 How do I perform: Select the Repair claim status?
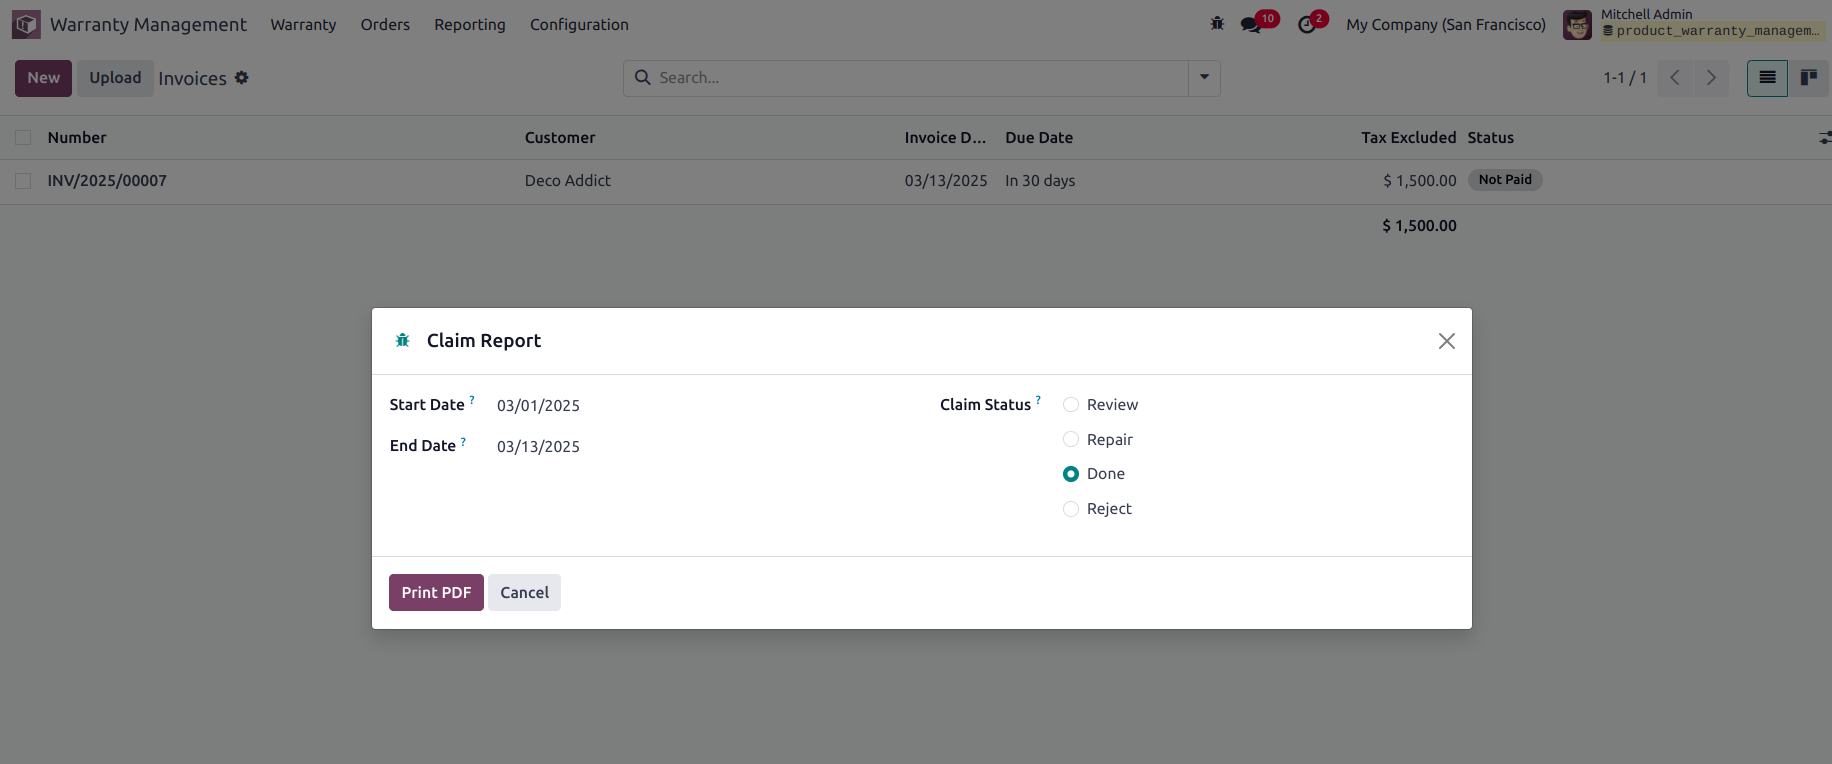pyautogui.click(x=1071, y=440)
